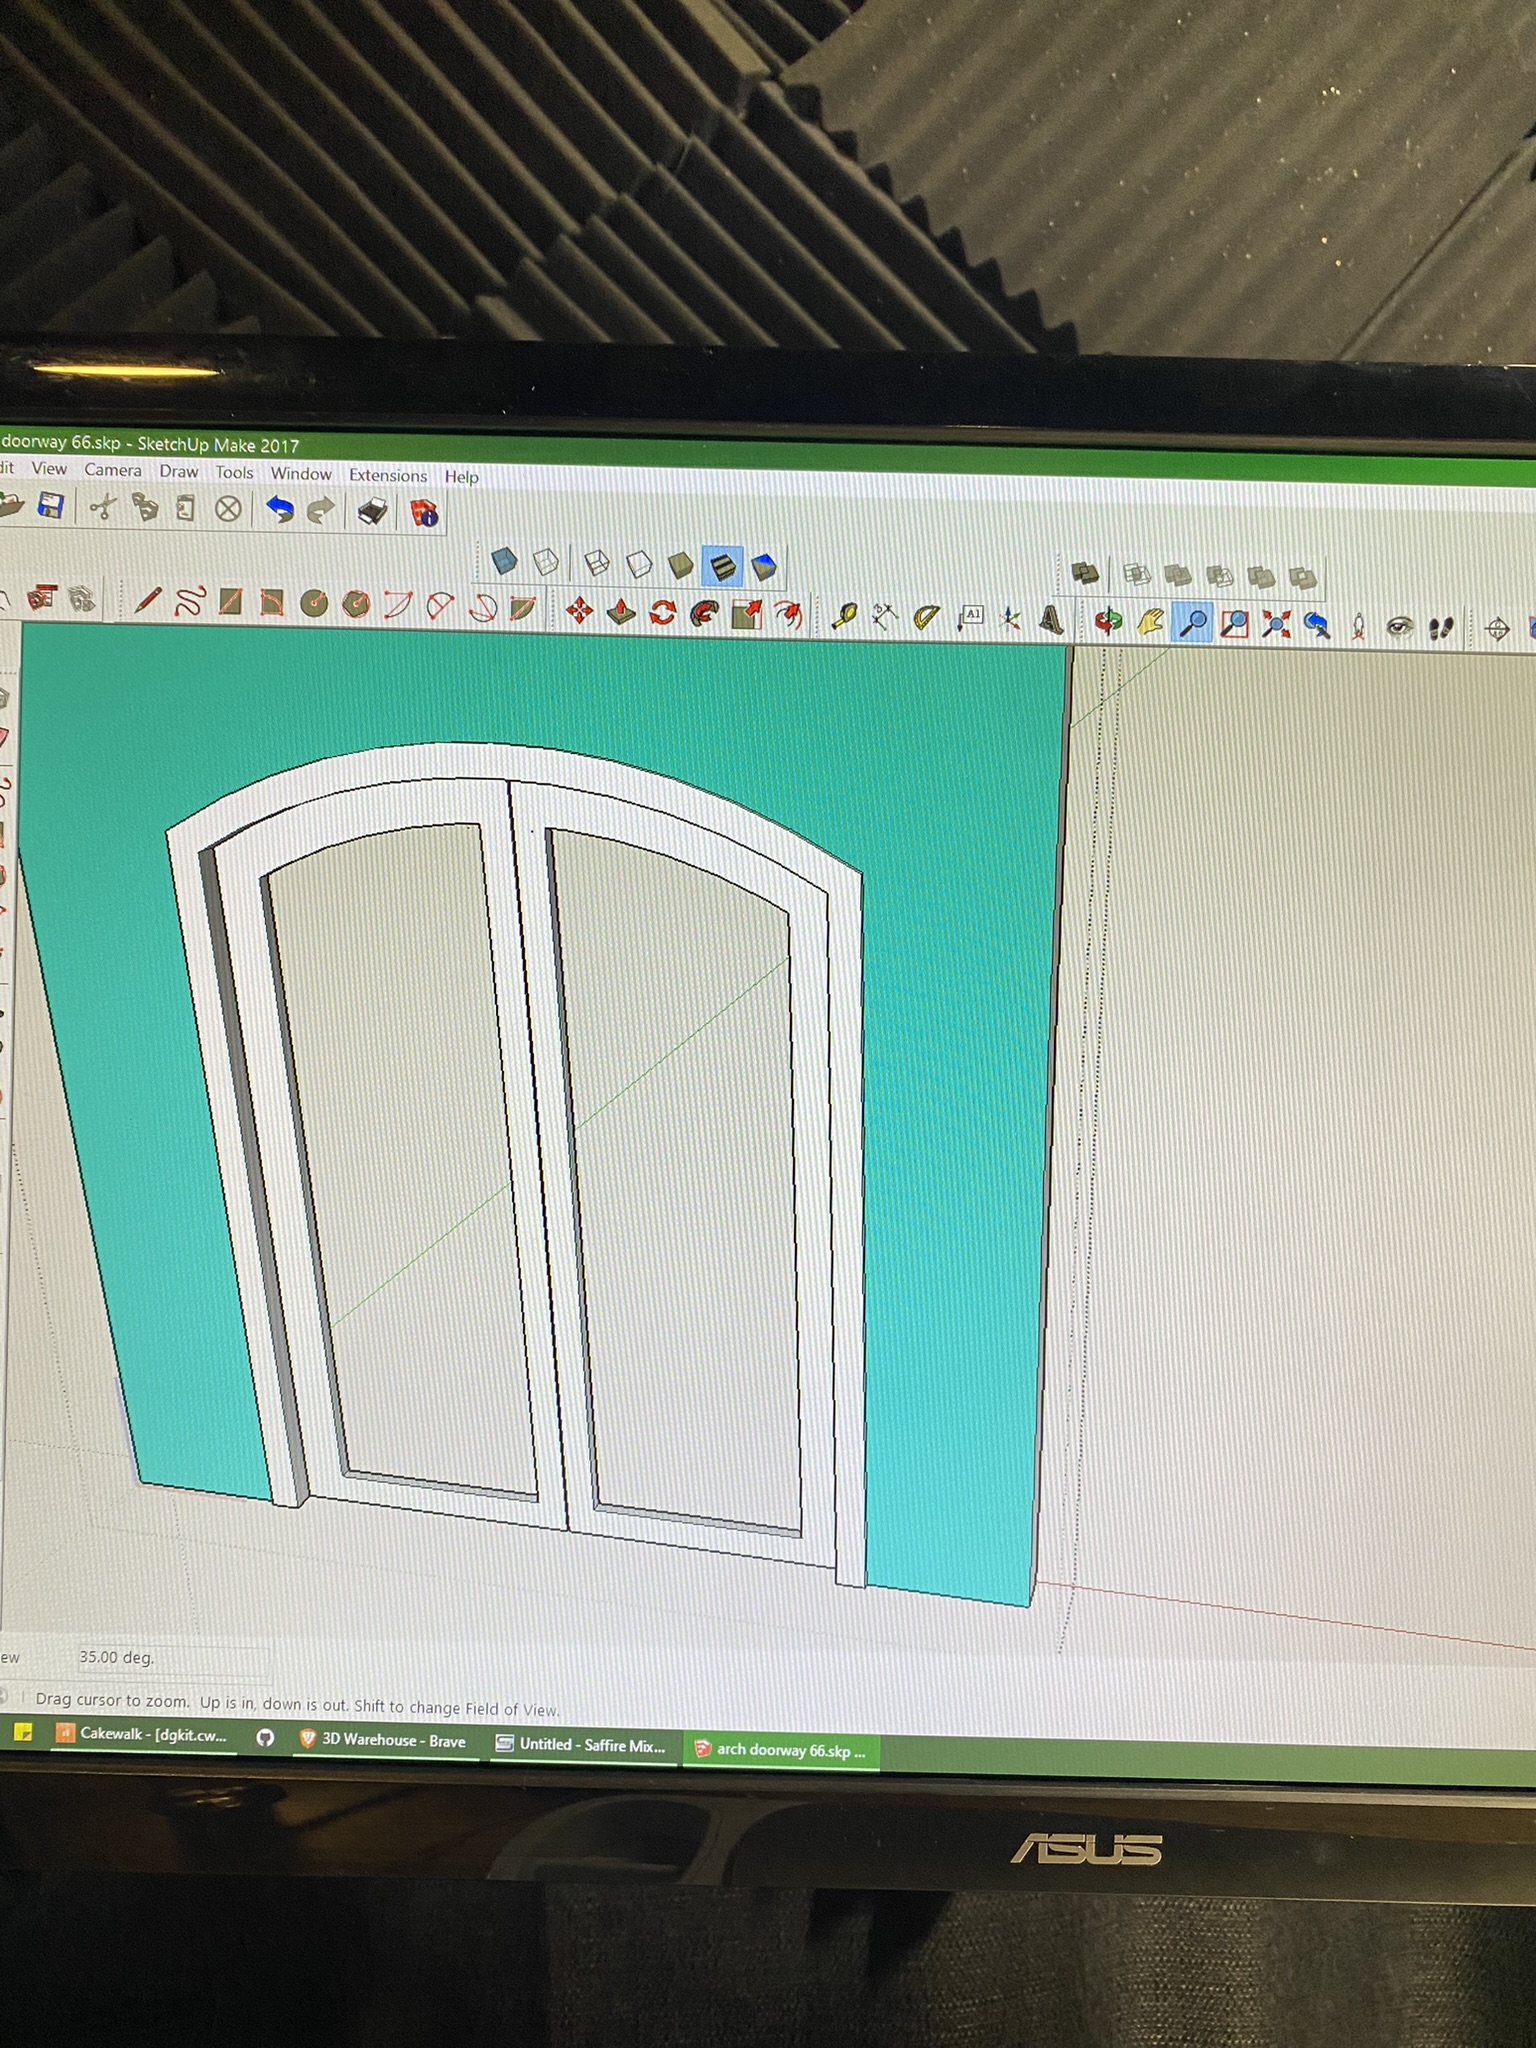
Task: Select the Walk footprints tool
Action: 1440,630
